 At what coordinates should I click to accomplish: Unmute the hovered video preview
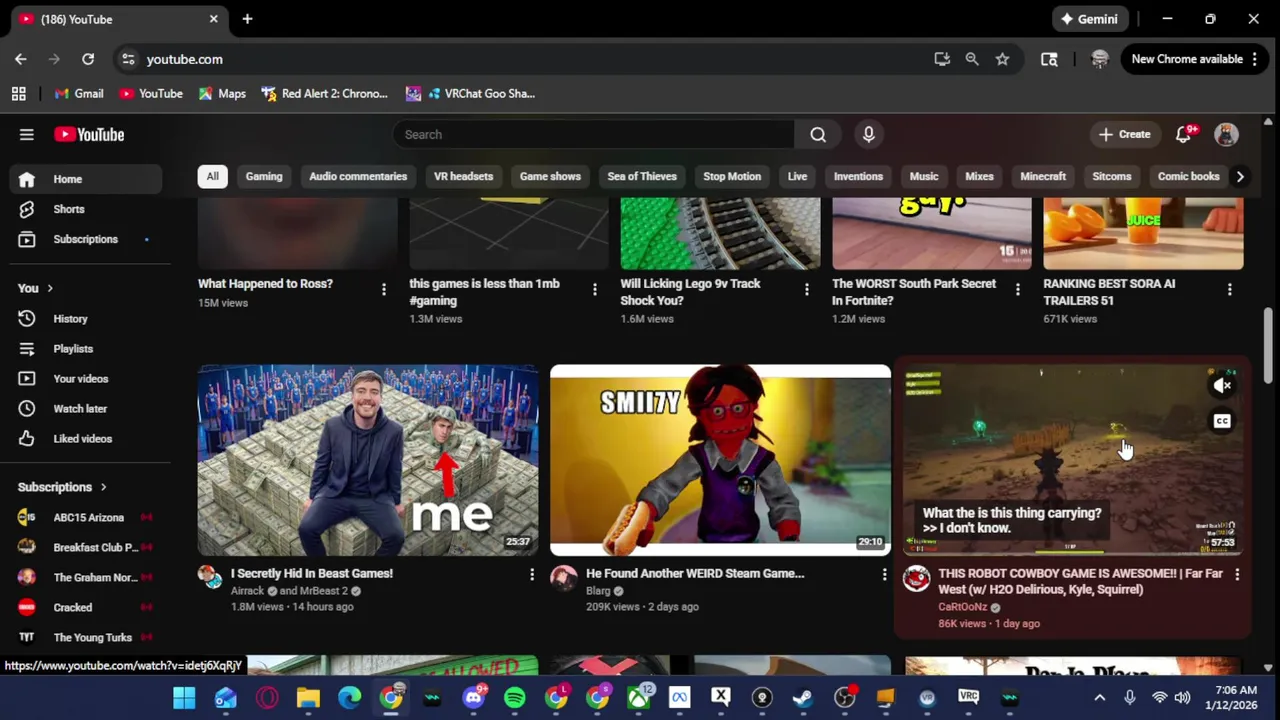pyautogui.click(x=1222, y=385)
